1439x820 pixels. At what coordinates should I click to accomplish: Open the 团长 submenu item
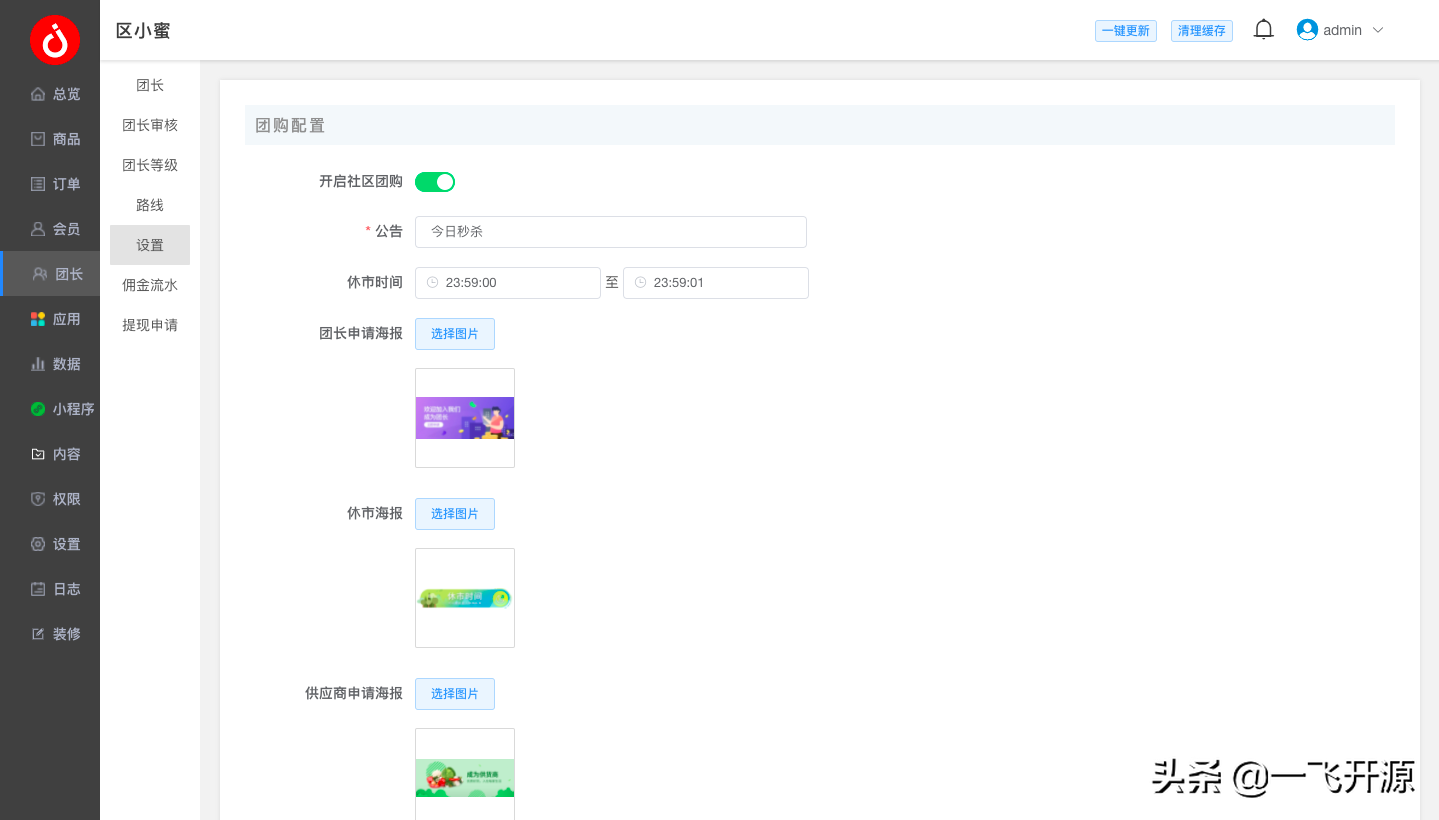tap(150, 85)
